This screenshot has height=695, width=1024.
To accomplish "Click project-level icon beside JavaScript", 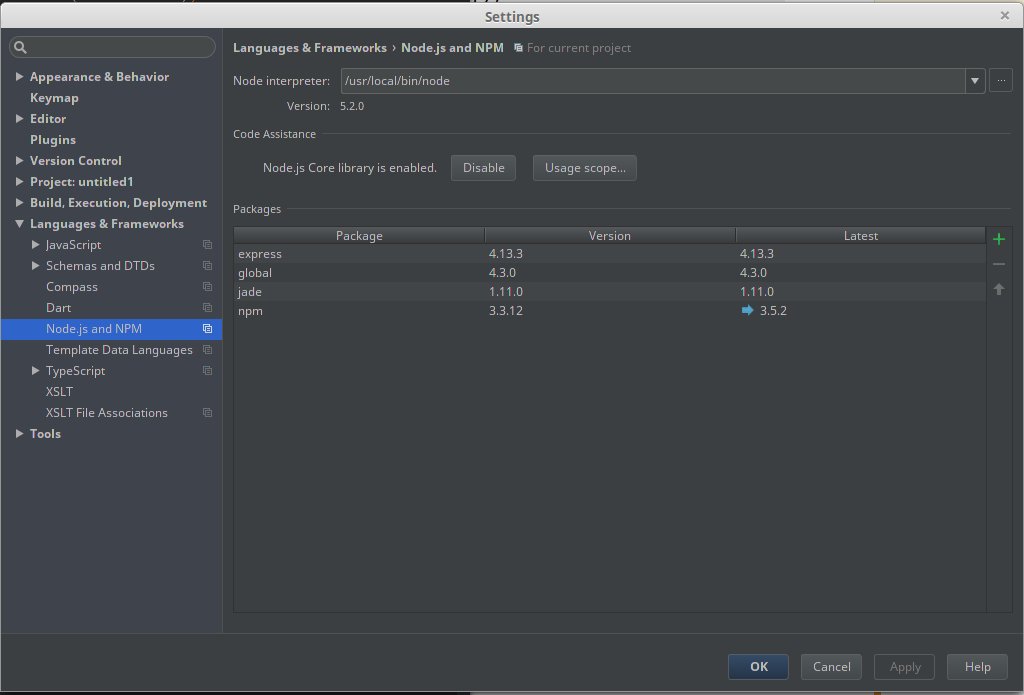I will [x=207, y=244].
